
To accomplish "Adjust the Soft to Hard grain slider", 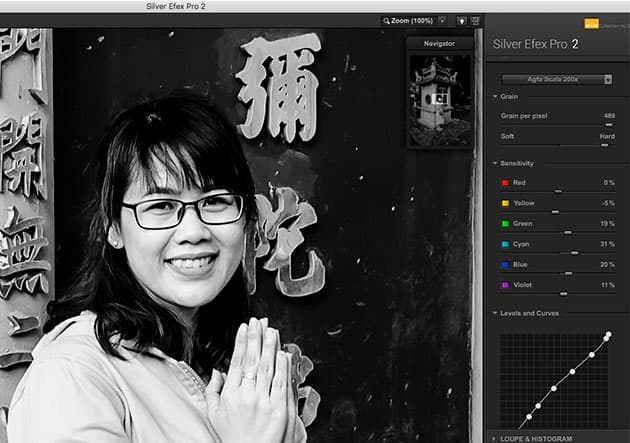I will (605, 145).
